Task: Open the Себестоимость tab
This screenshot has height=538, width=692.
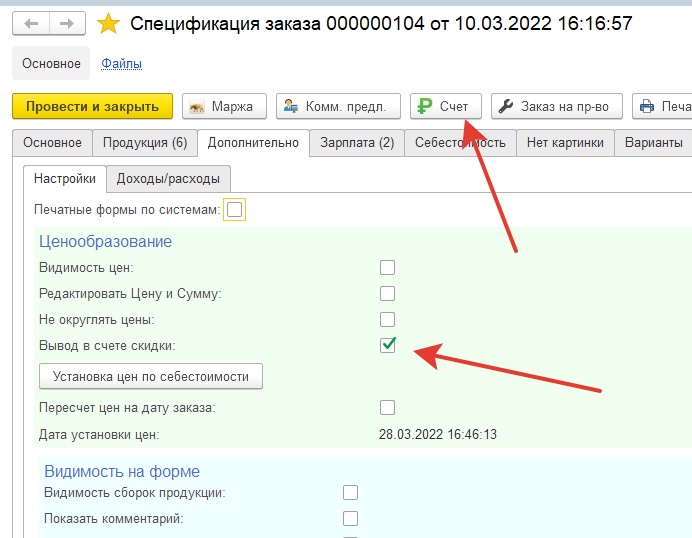Action: [x=460, y=143]
